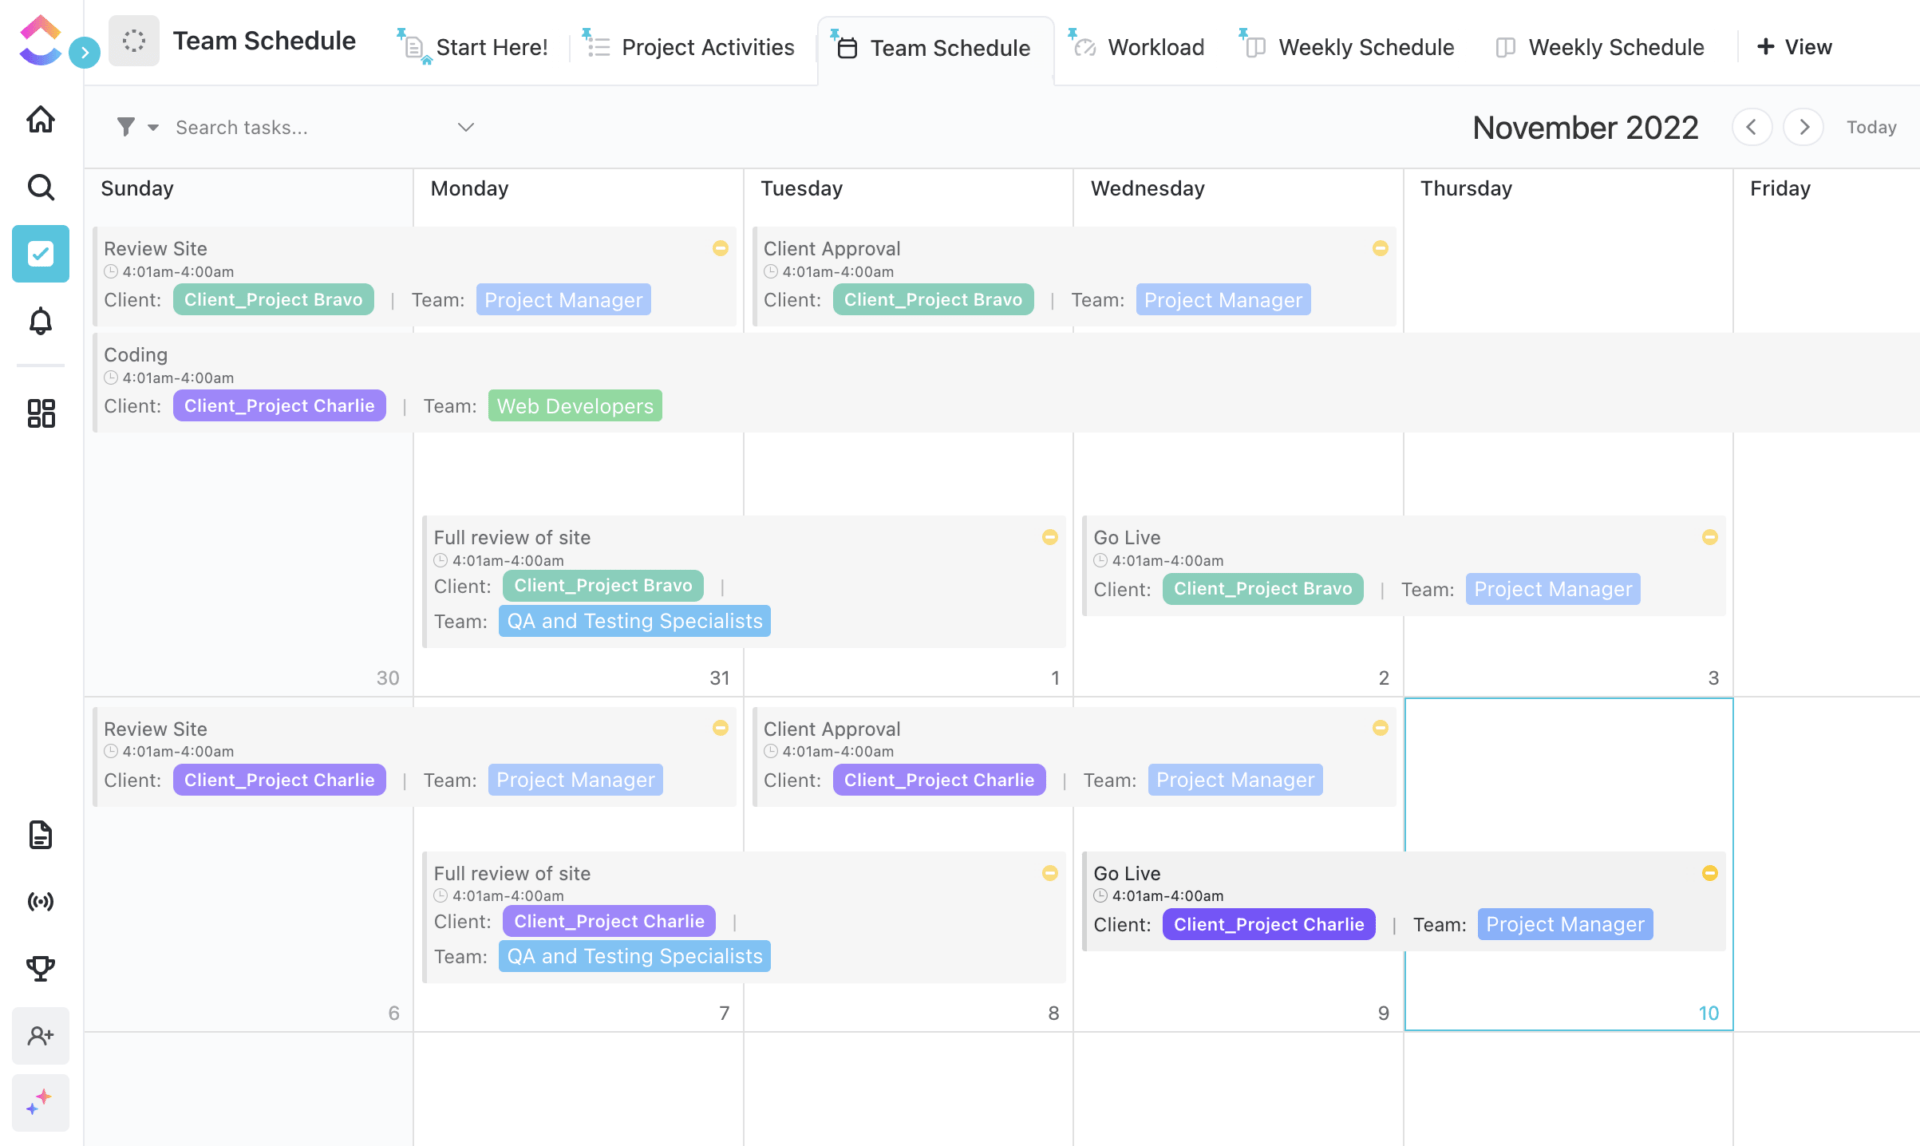This screenshot has height=1146, width=1920.
Task: Open the Goals trophy icon
Action: tap(40, 968)
